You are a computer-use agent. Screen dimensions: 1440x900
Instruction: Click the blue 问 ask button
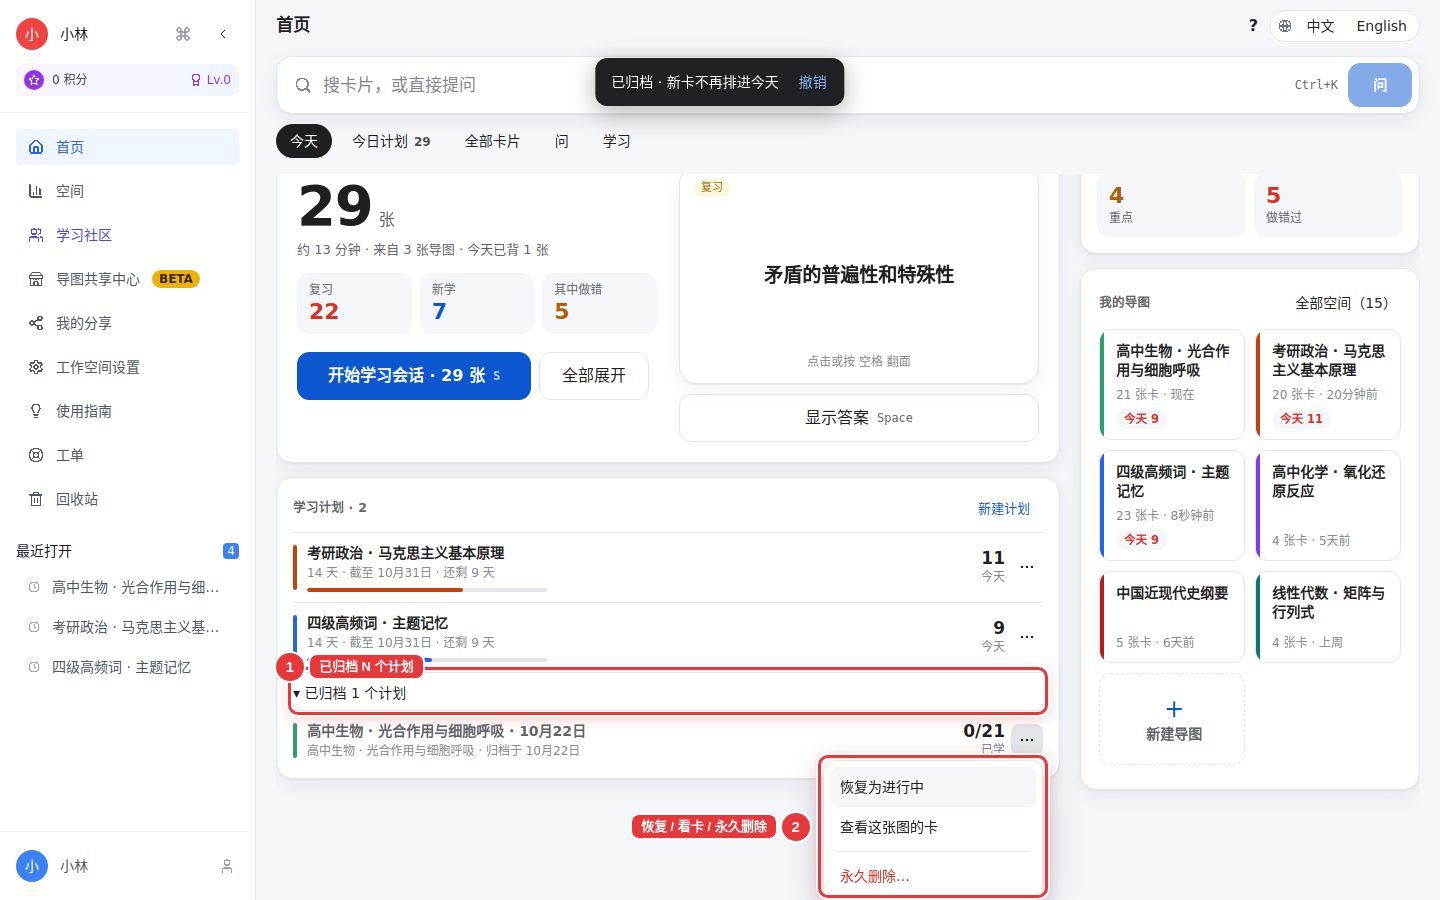click(1380, 85)
